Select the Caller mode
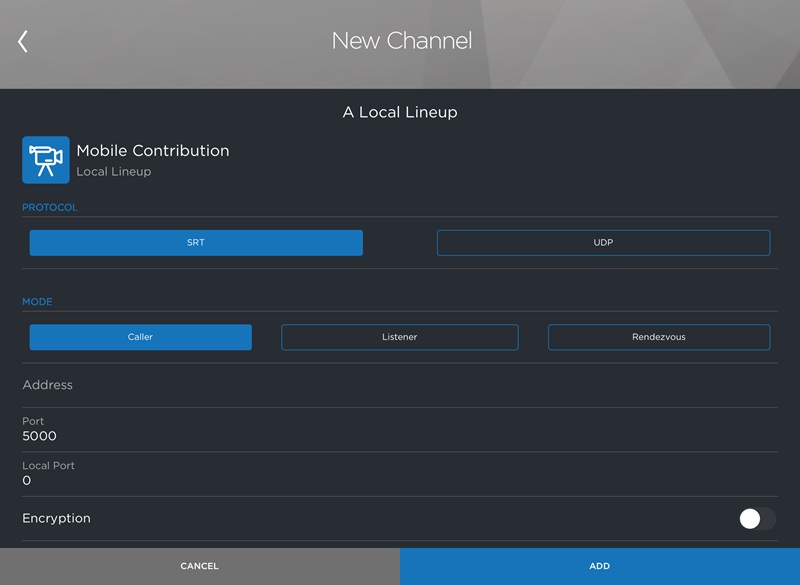Screen dimensions: 800x585 point(140,337)
